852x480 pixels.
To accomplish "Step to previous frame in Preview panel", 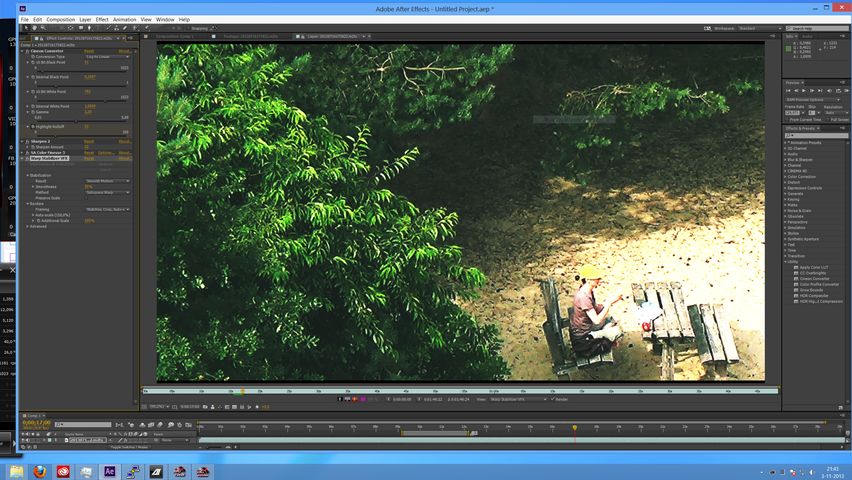I will click(x=796, y=91).
